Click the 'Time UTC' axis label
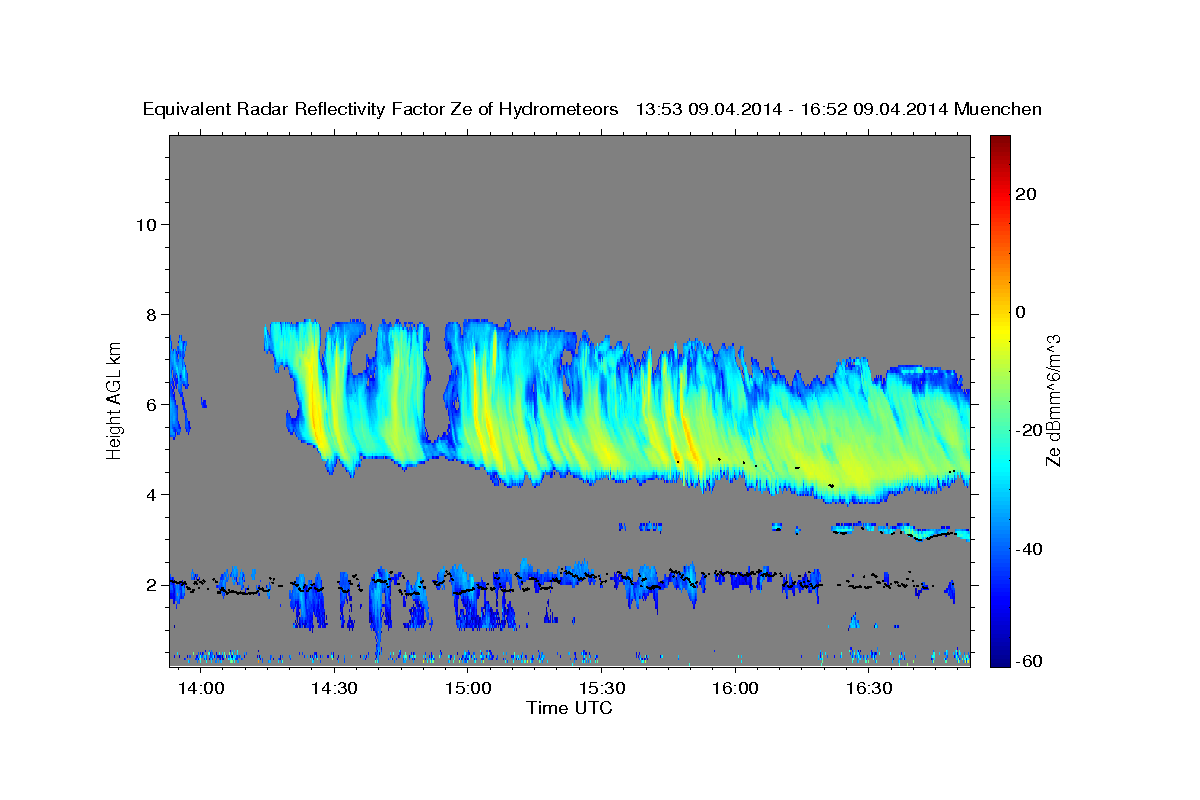1200x800 pixels. tap(569, 708)
